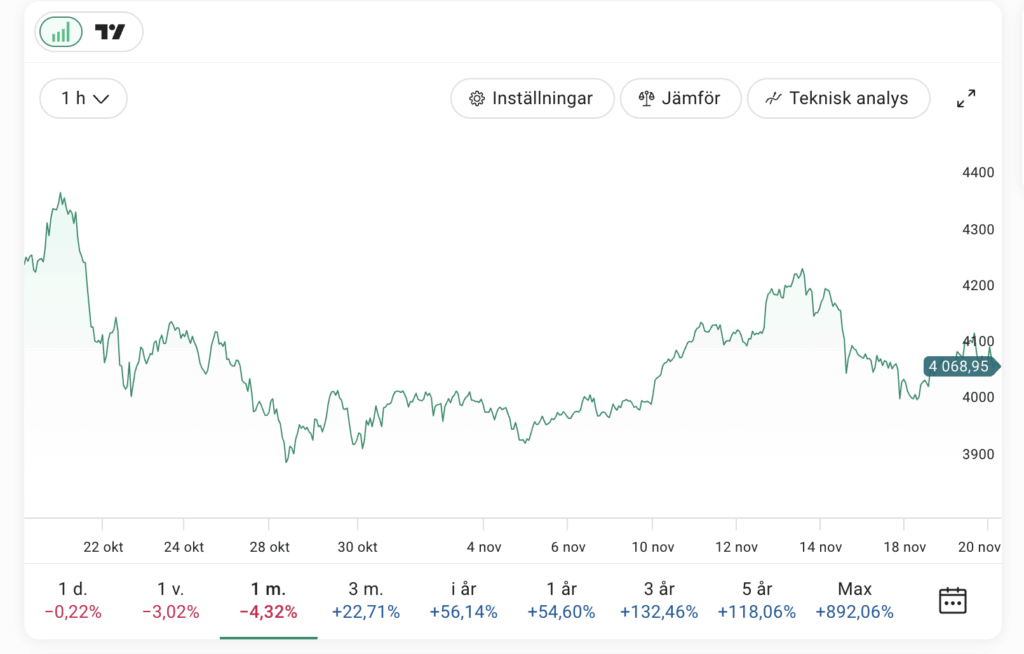Click the scales icon for Jämför
1024x654 pixels.
[646, 99]
